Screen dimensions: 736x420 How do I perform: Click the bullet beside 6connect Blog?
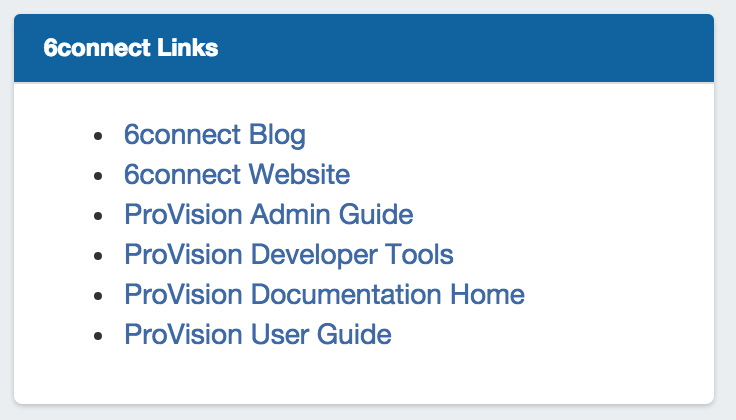[97, 136]
